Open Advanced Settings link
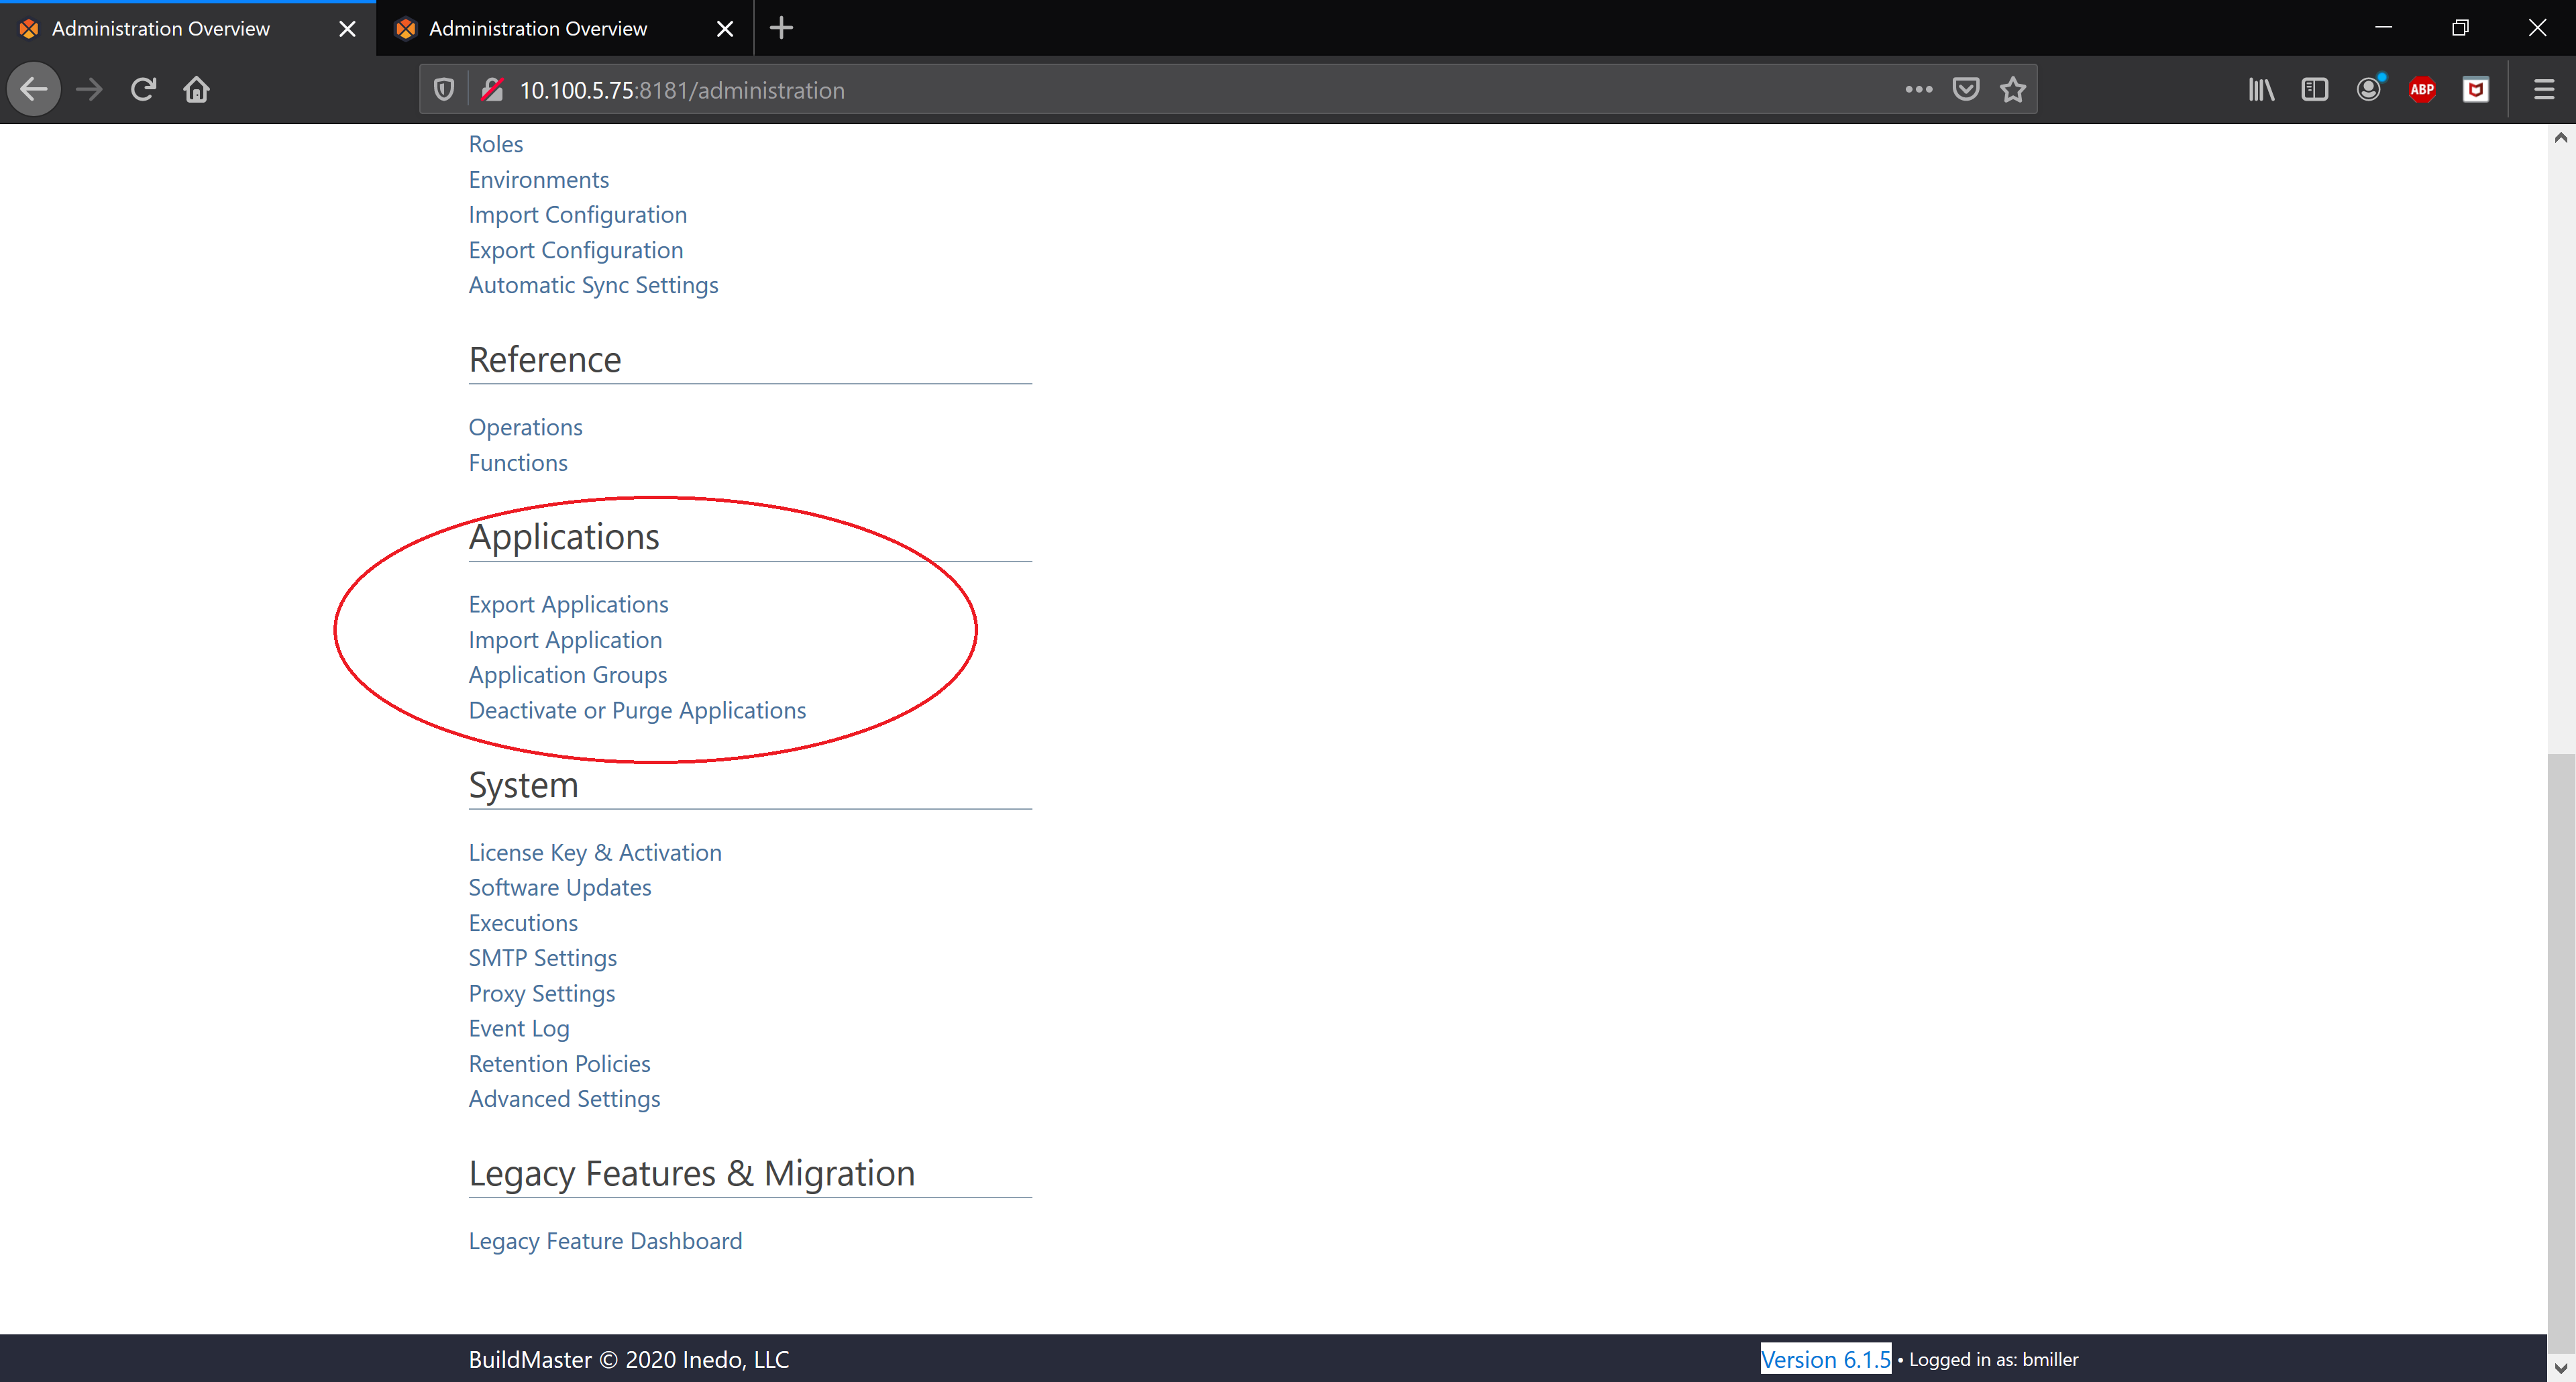Viewport: 2576px width, 1382px height. point(564,1099)
